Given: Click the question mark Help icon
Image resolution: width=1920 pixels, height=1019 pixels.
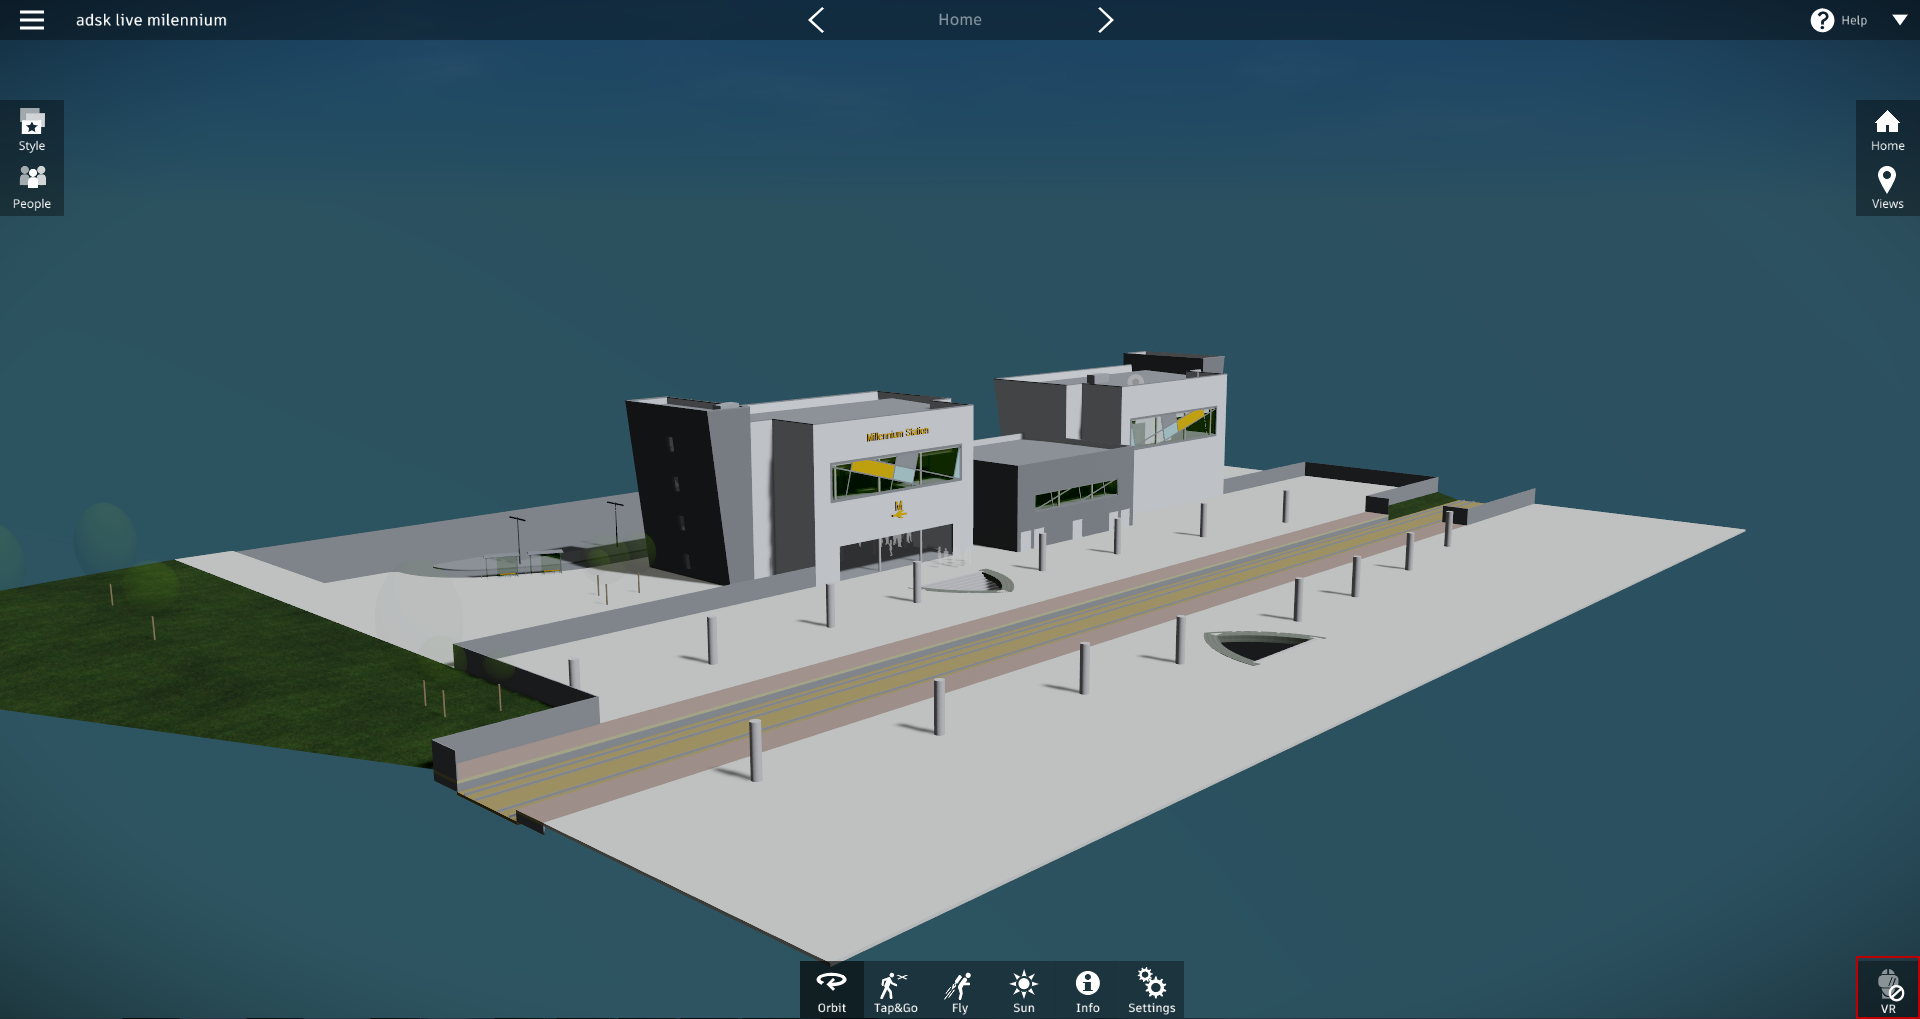Looking at the screenshot, I should [x=1821, y=19].
